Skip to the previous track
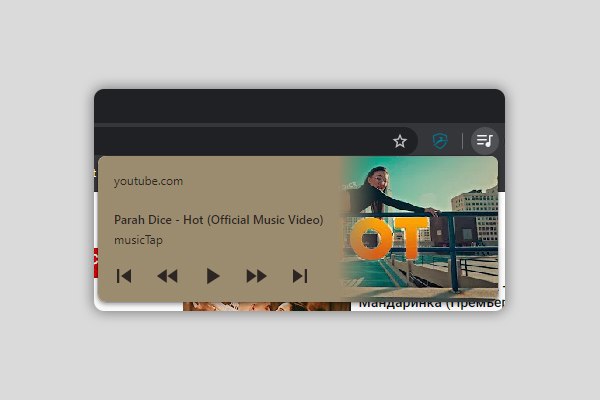 click(124, 276)
